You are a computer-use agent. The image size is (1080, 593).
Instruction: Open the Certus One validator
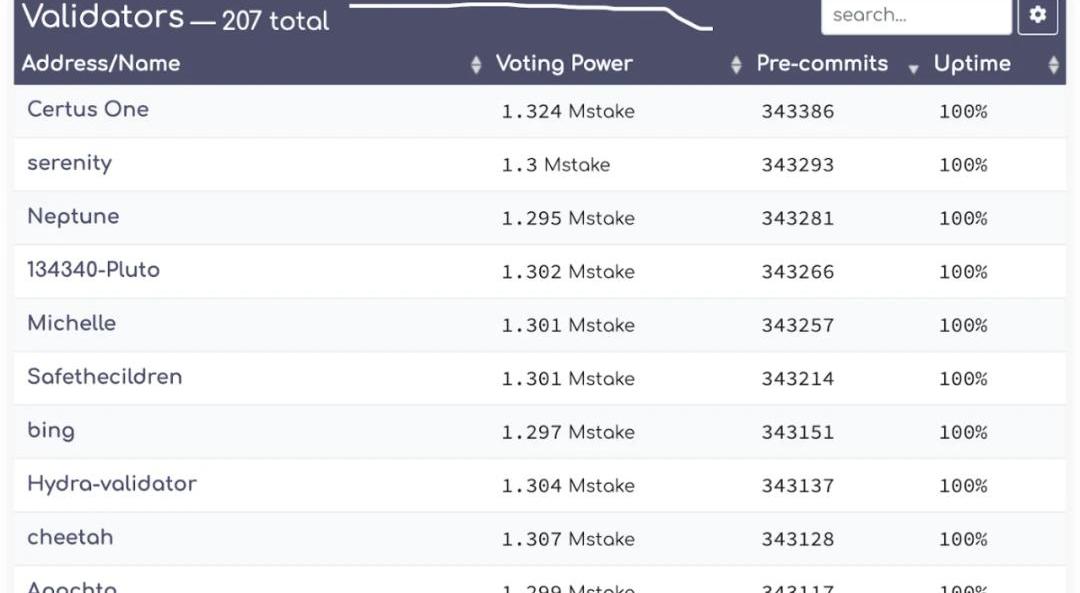coord(88,109)
